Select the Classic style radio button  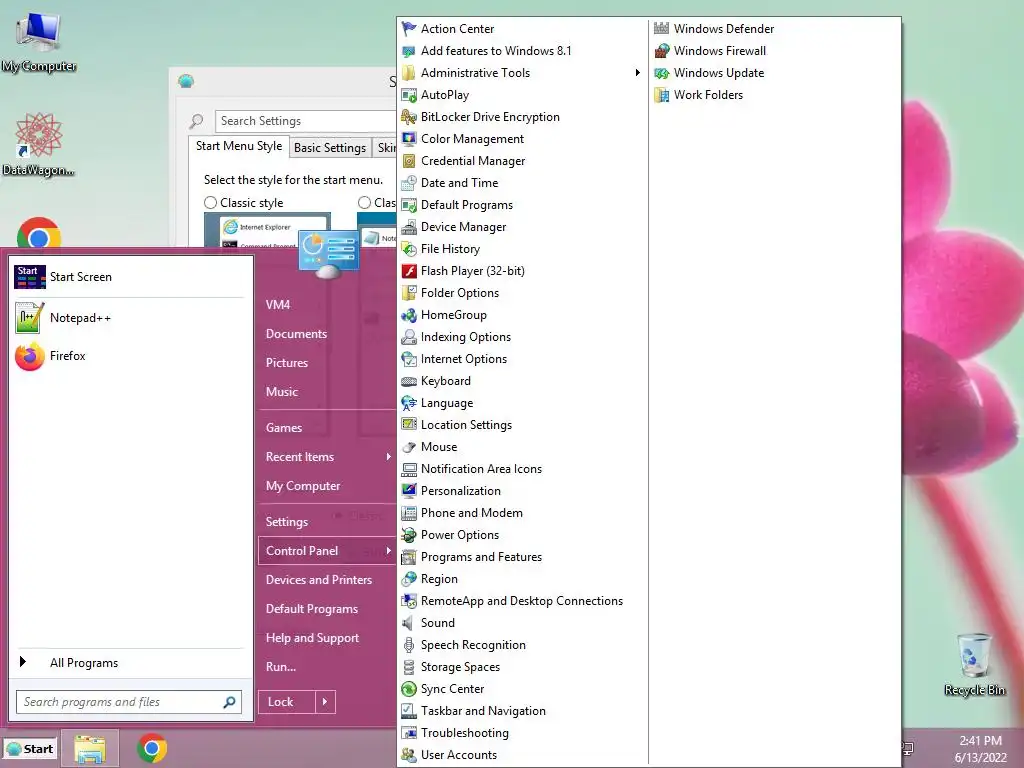pyautogui.click(x=210, y=203)
